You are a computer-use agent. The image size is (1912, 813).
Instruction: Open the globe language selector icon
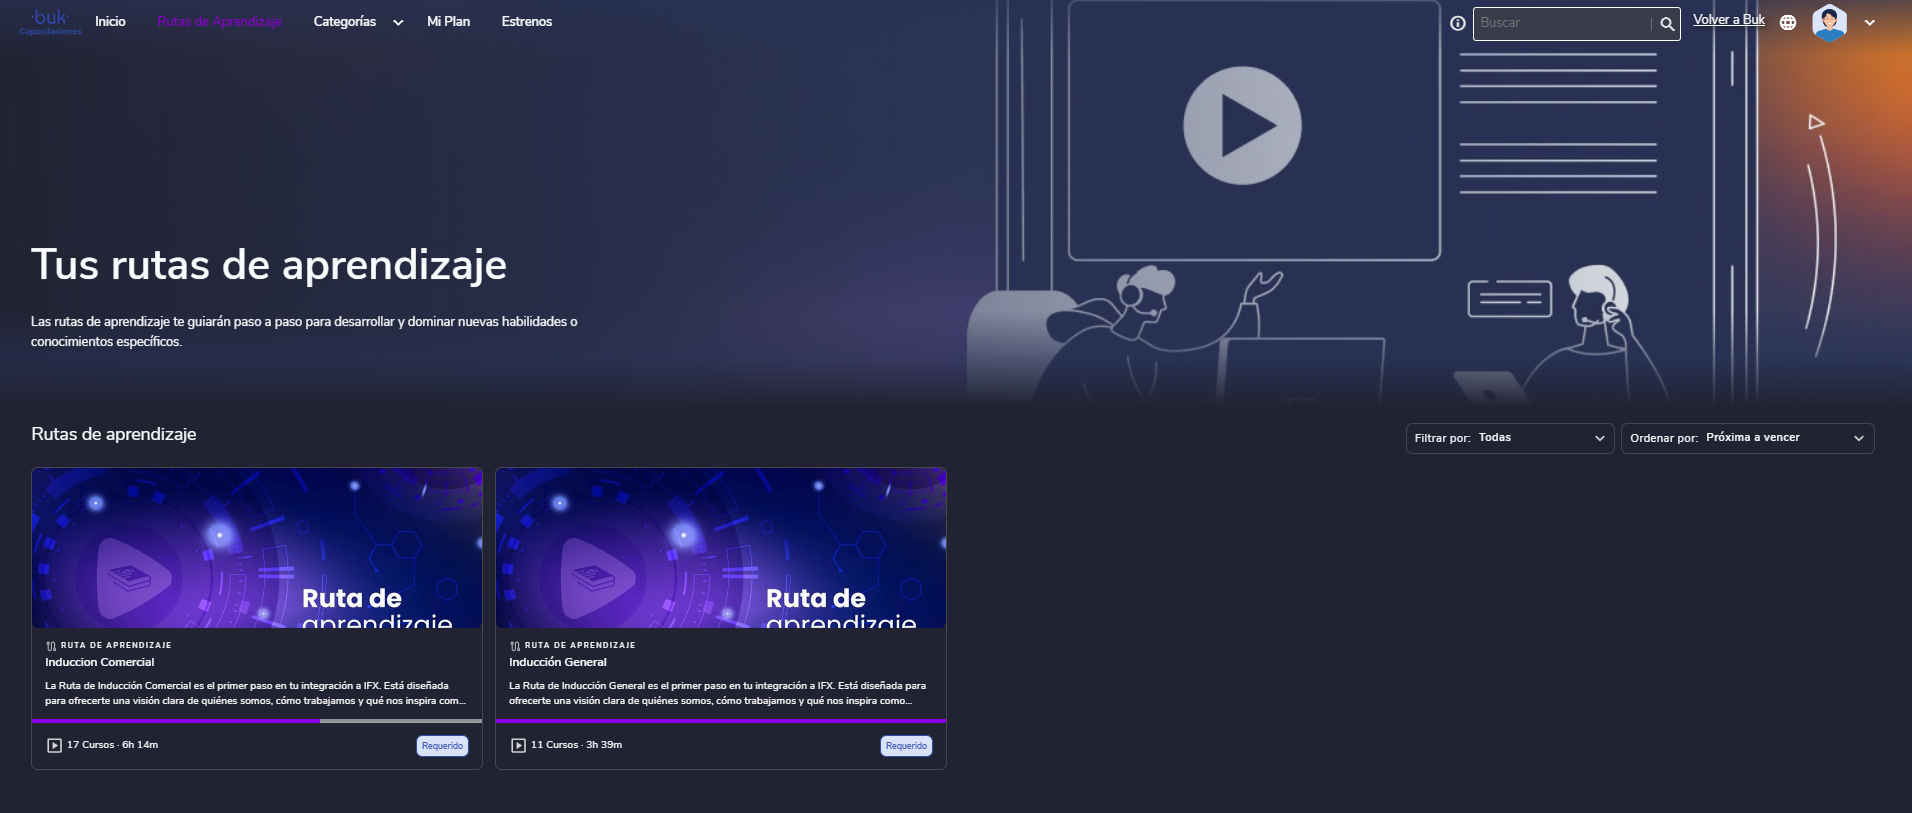1788,23
